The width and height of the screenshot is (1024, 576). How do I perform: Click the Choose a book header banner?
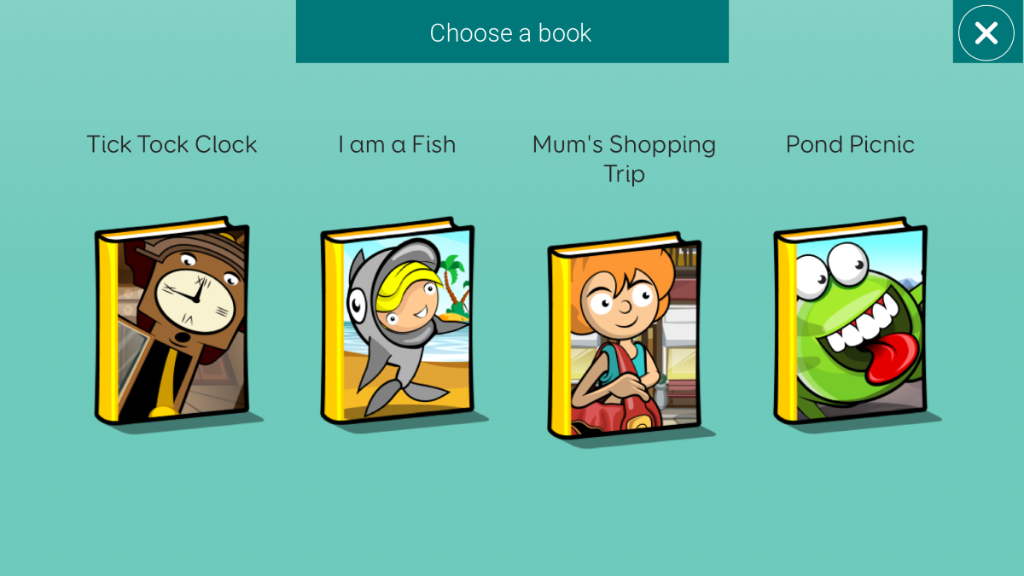pos(512,31)
